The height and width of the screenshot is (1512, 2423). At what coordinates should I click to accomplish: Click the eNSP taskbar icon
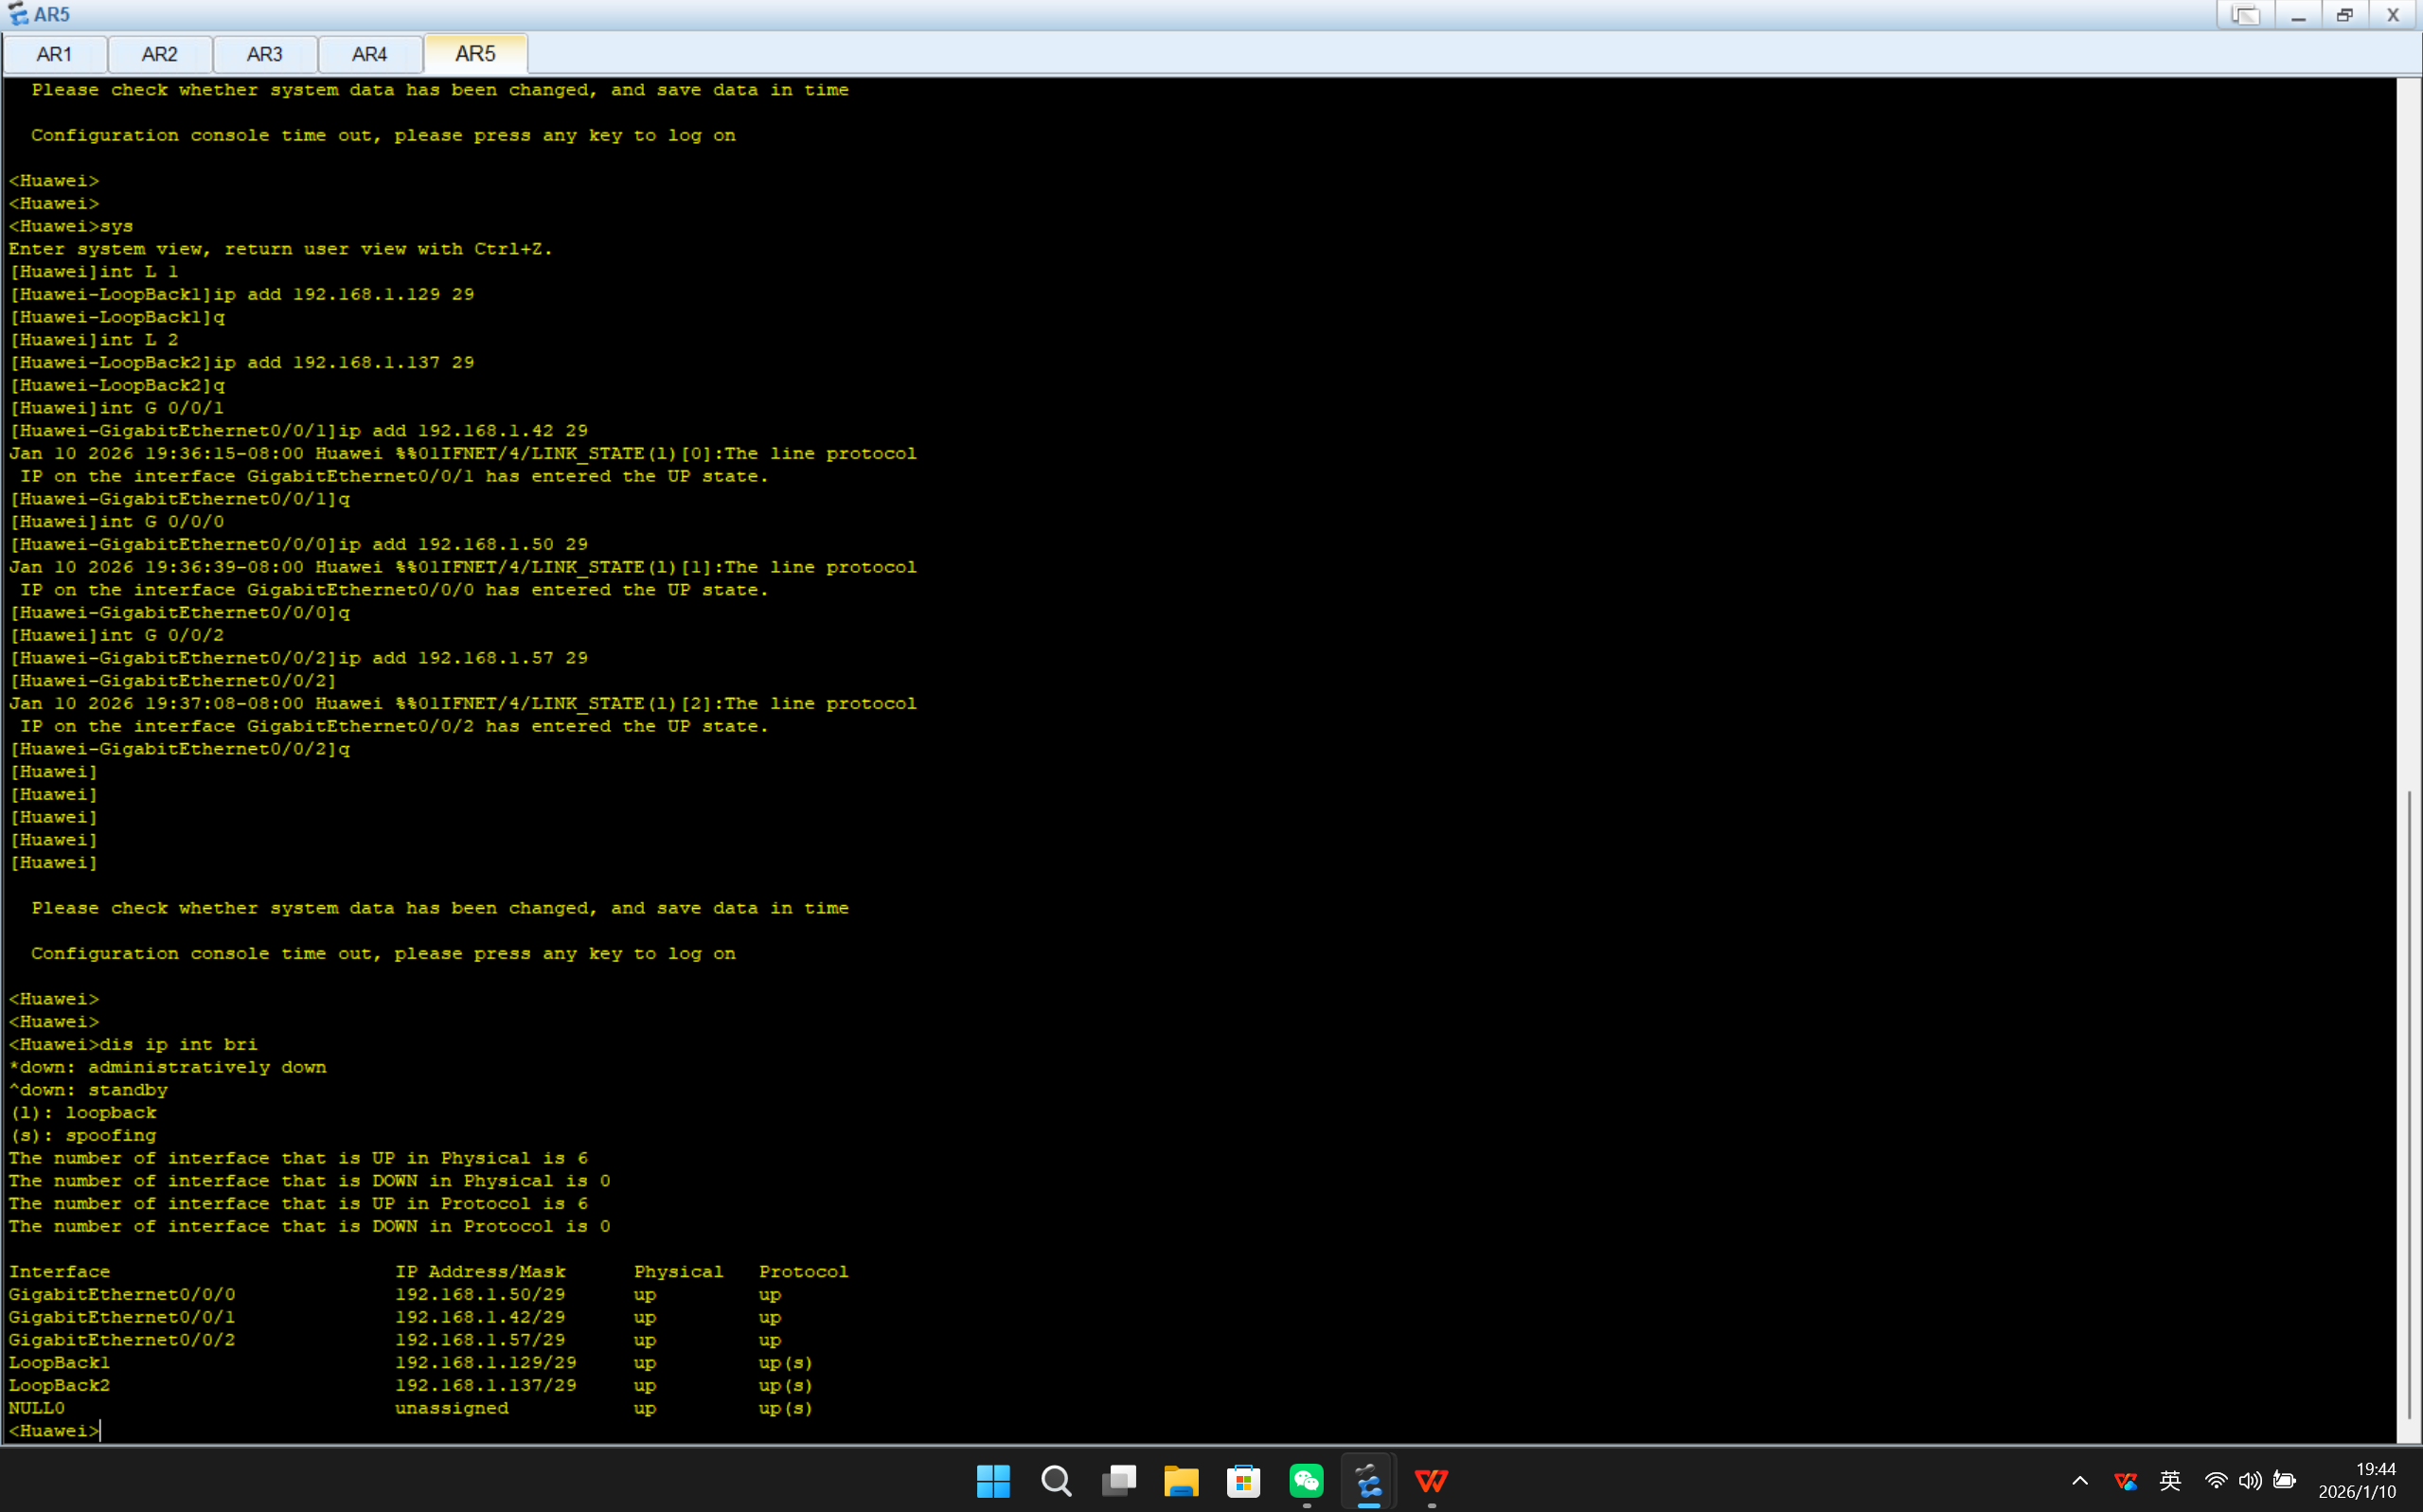coord(1368,1481)
